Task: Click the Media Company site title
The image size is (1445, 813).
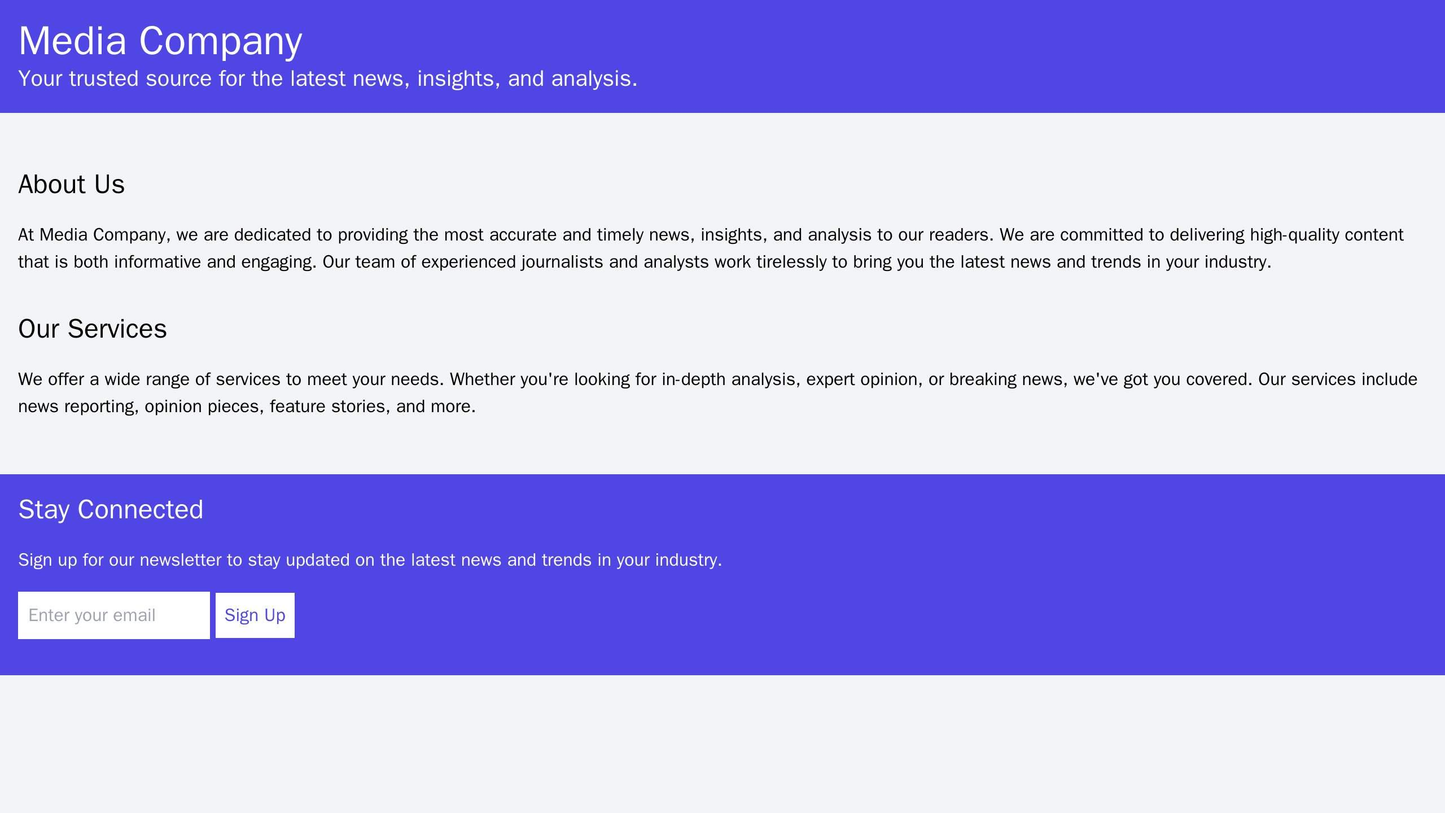Action: pyautogui.click(x=160, y=41)
